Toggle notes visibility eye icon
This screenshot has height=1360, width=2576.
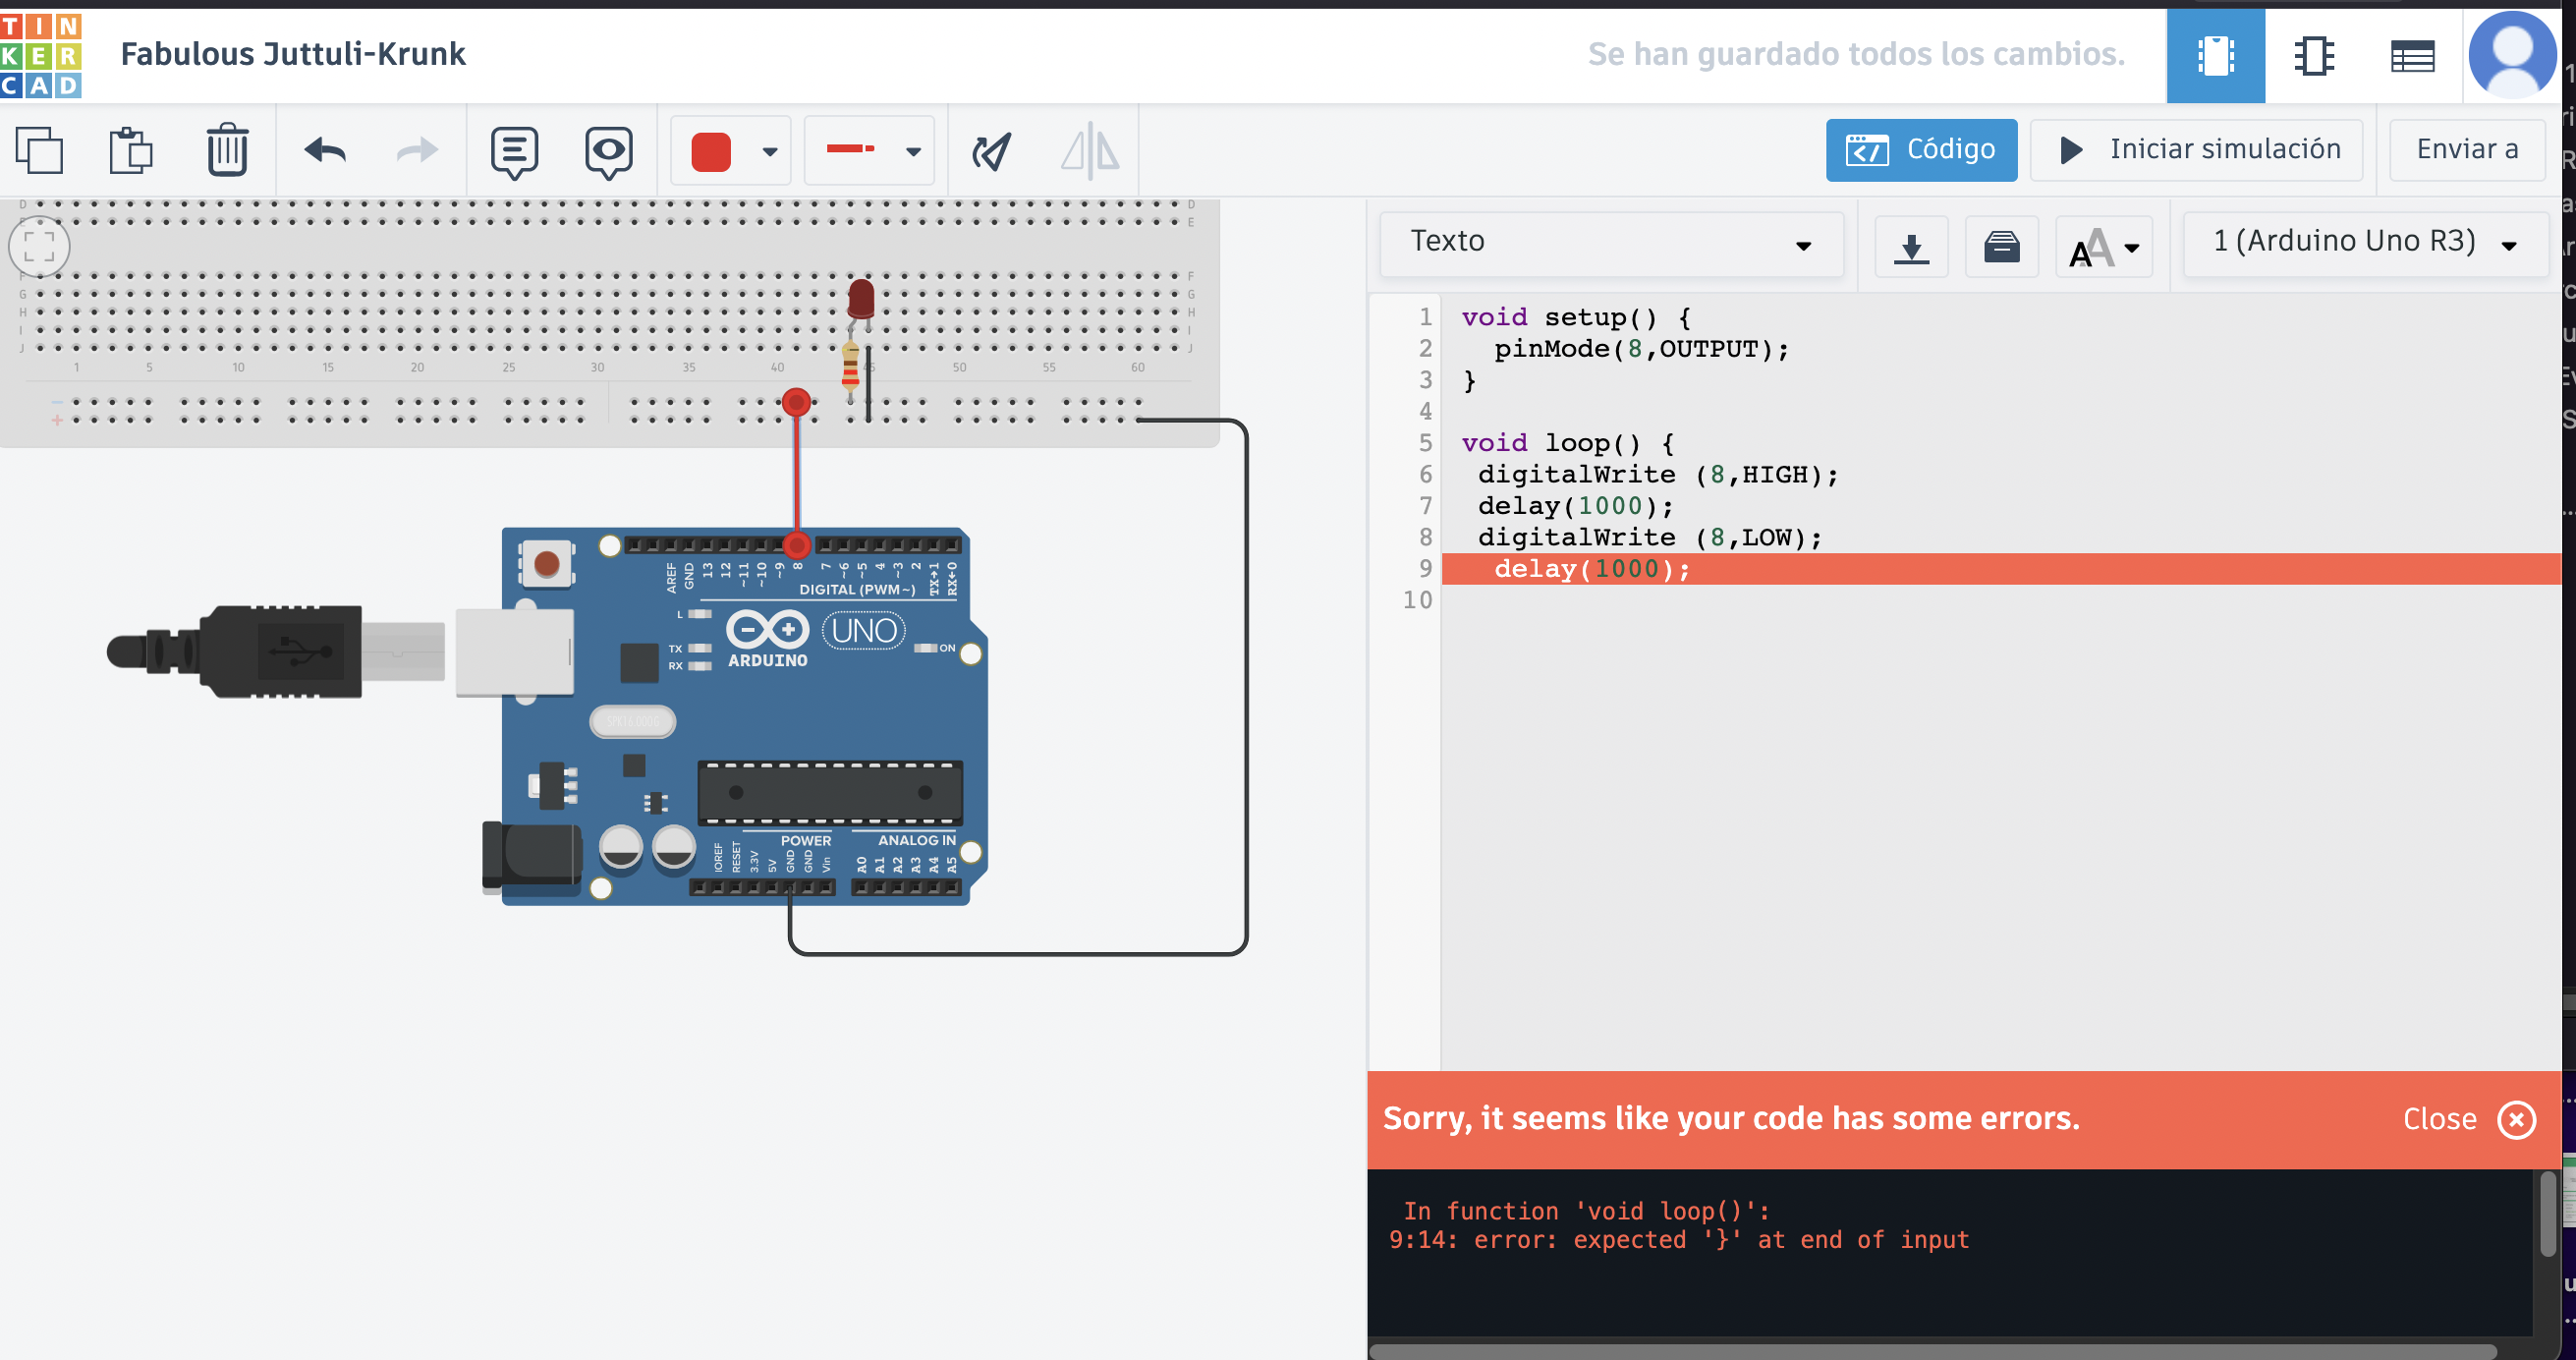click(x=608, y=151)
